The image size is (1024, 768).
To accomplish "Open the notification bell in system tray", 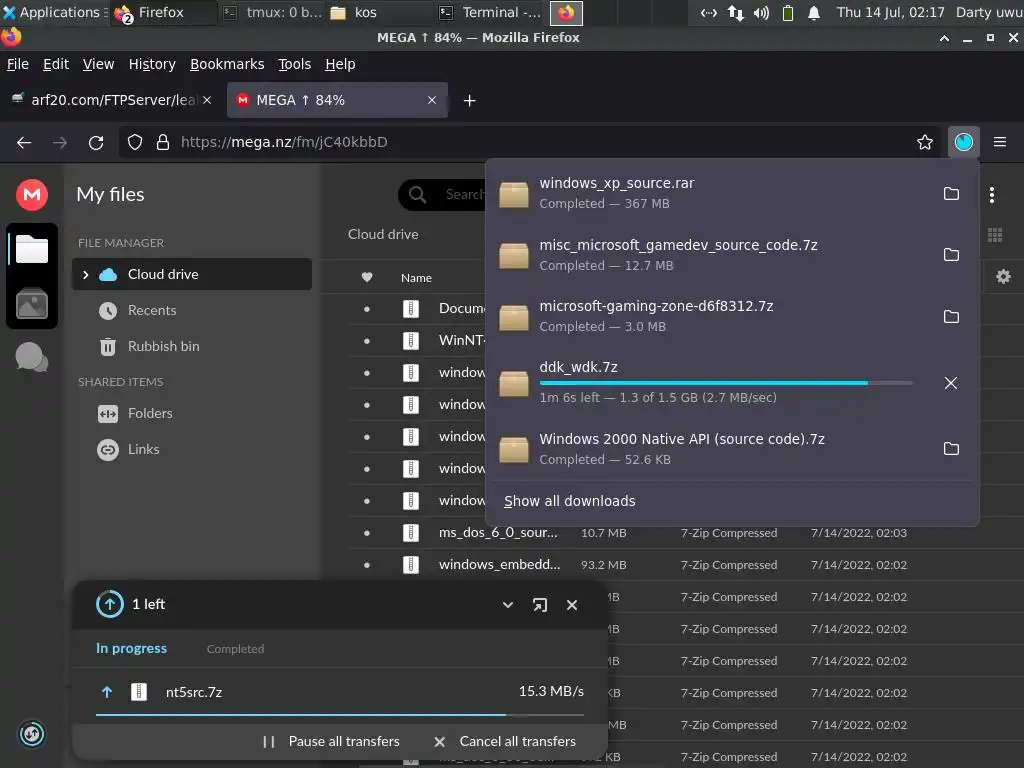I will 814,12.
